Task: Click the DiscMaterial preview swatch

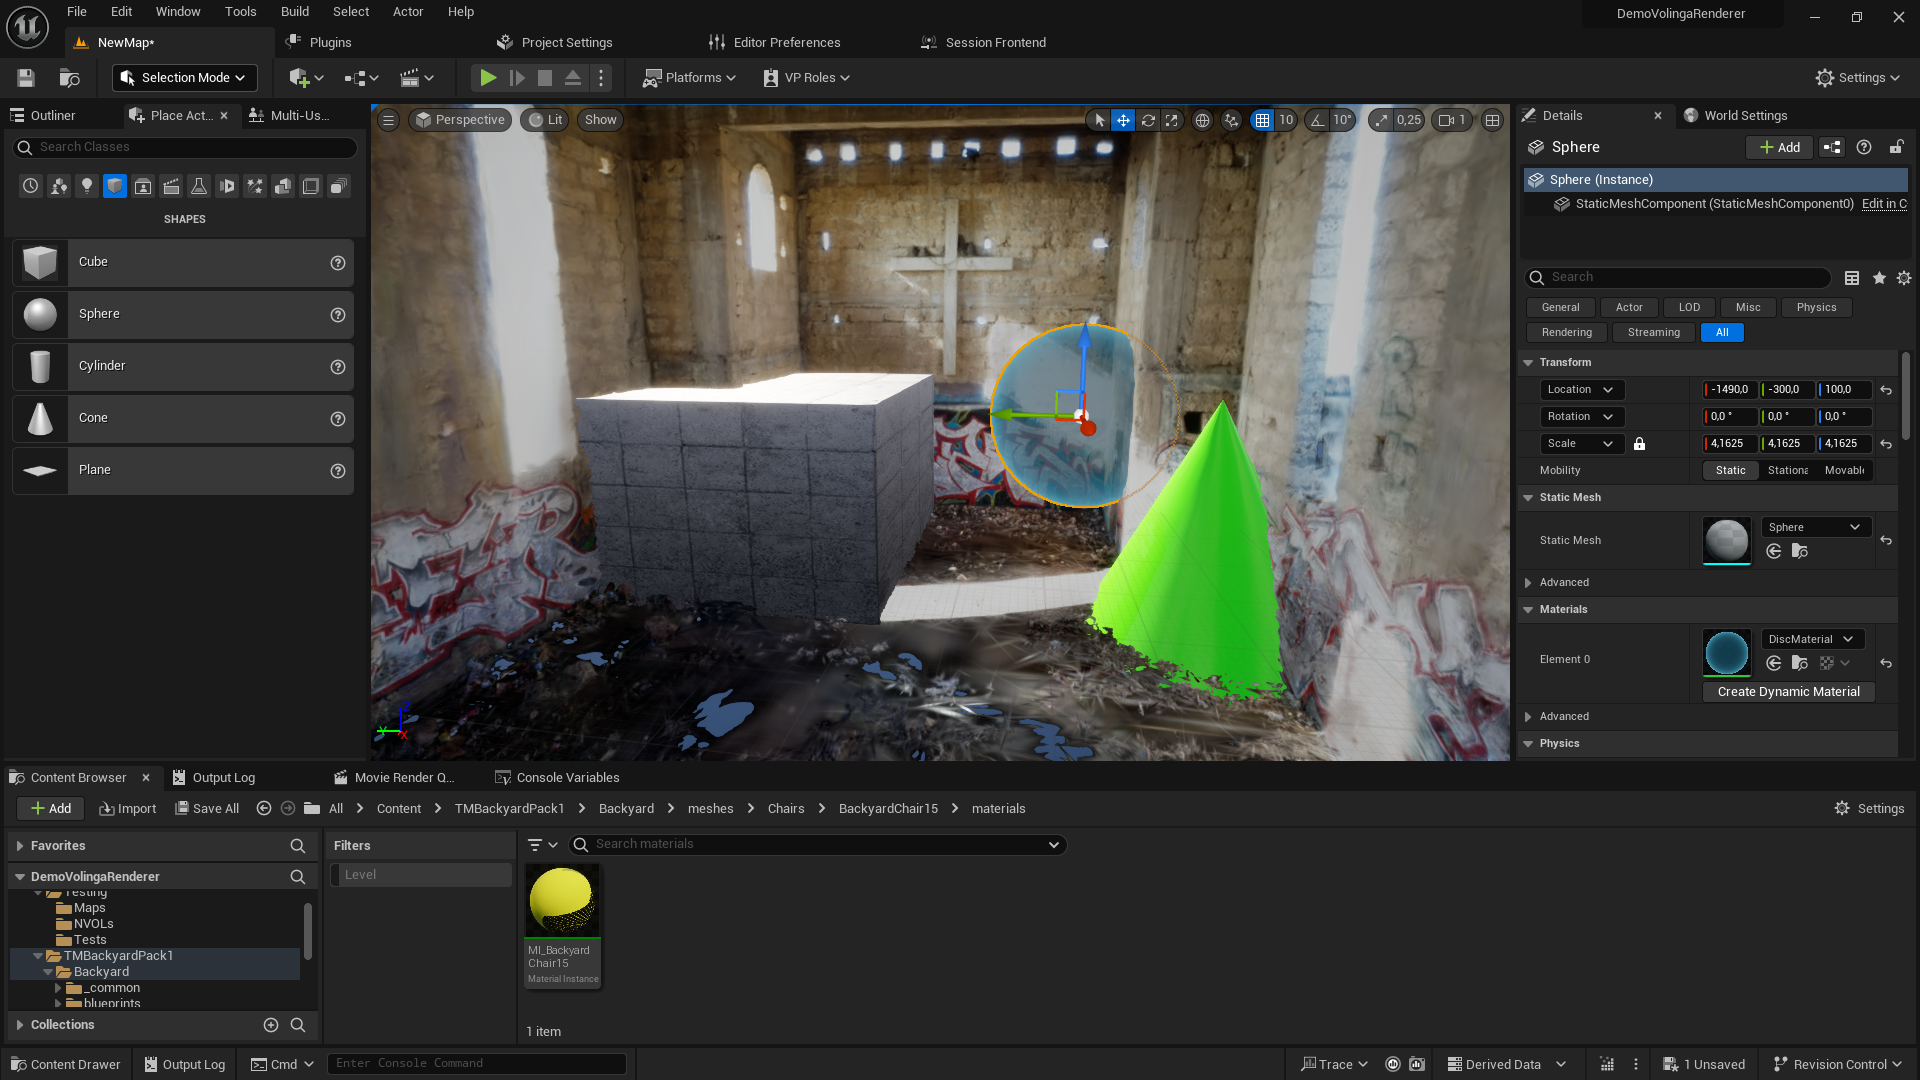Action: pos(1726,653)
